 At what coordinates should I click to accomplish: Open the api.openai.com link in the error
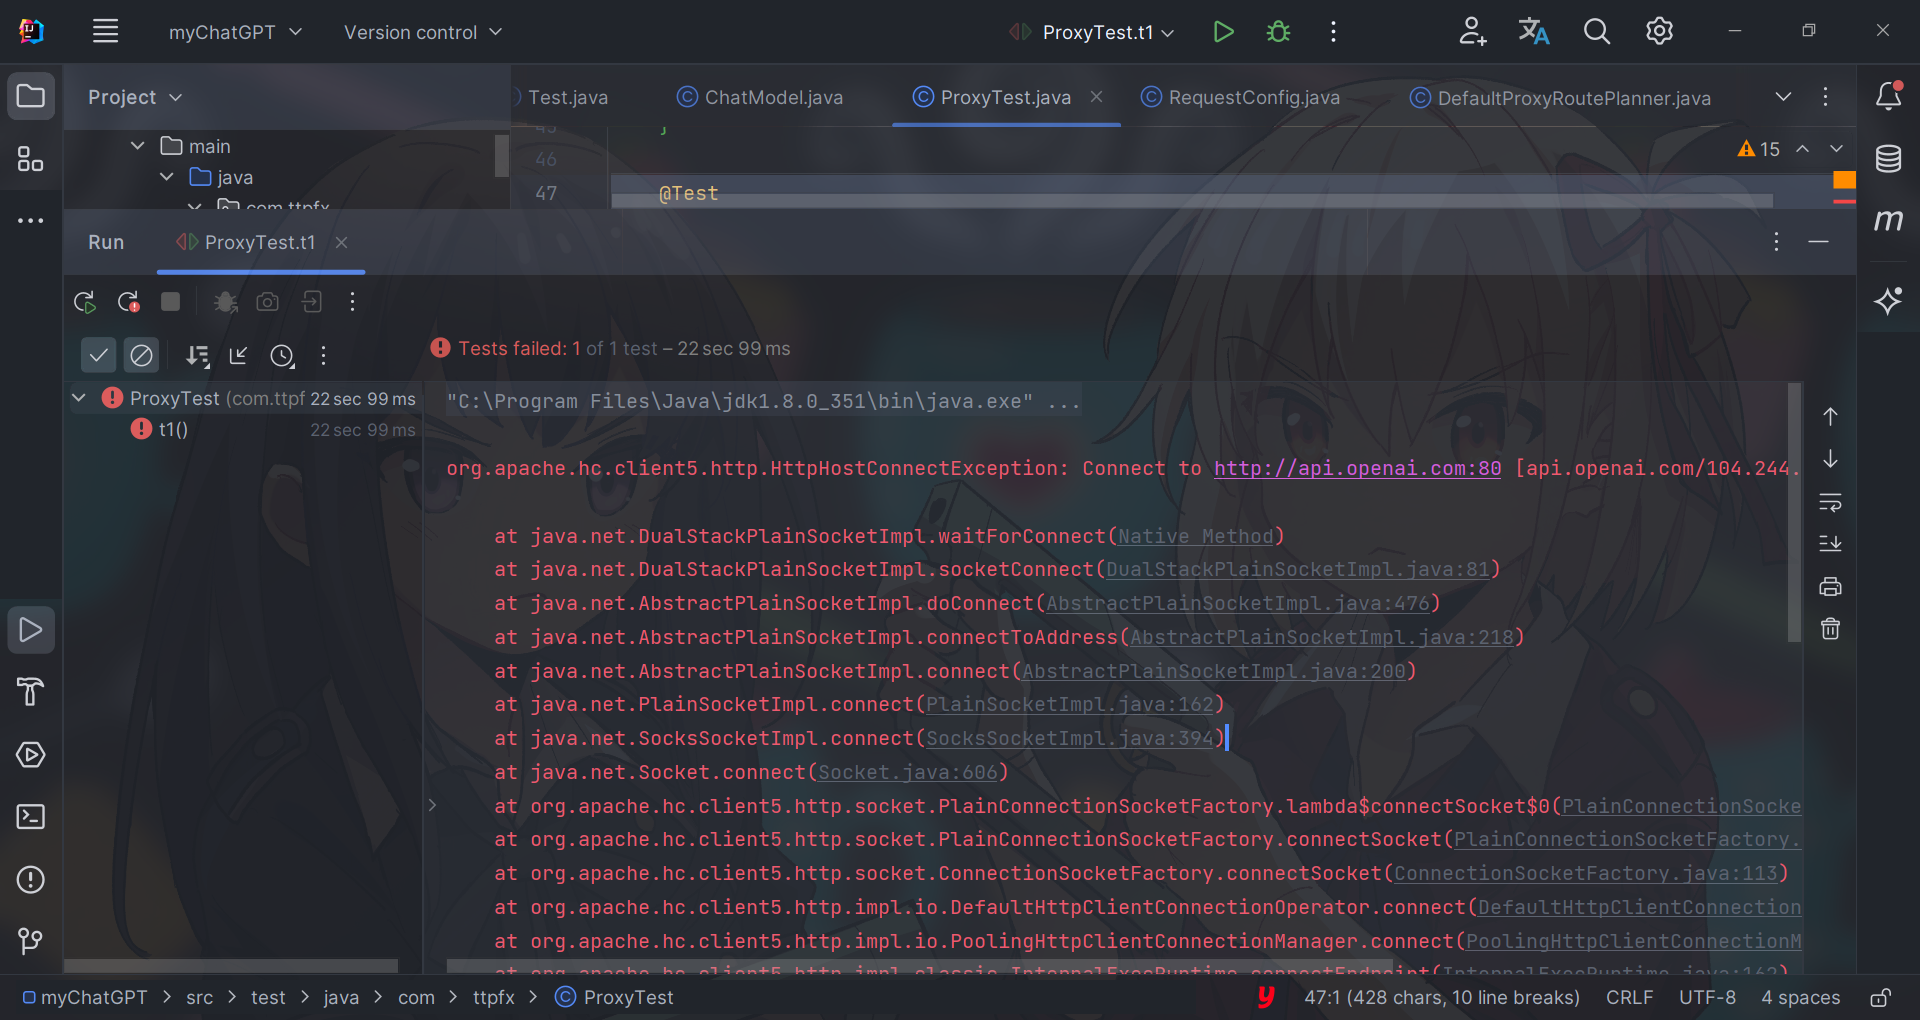pyautogui.click(x=1356, y=468)
